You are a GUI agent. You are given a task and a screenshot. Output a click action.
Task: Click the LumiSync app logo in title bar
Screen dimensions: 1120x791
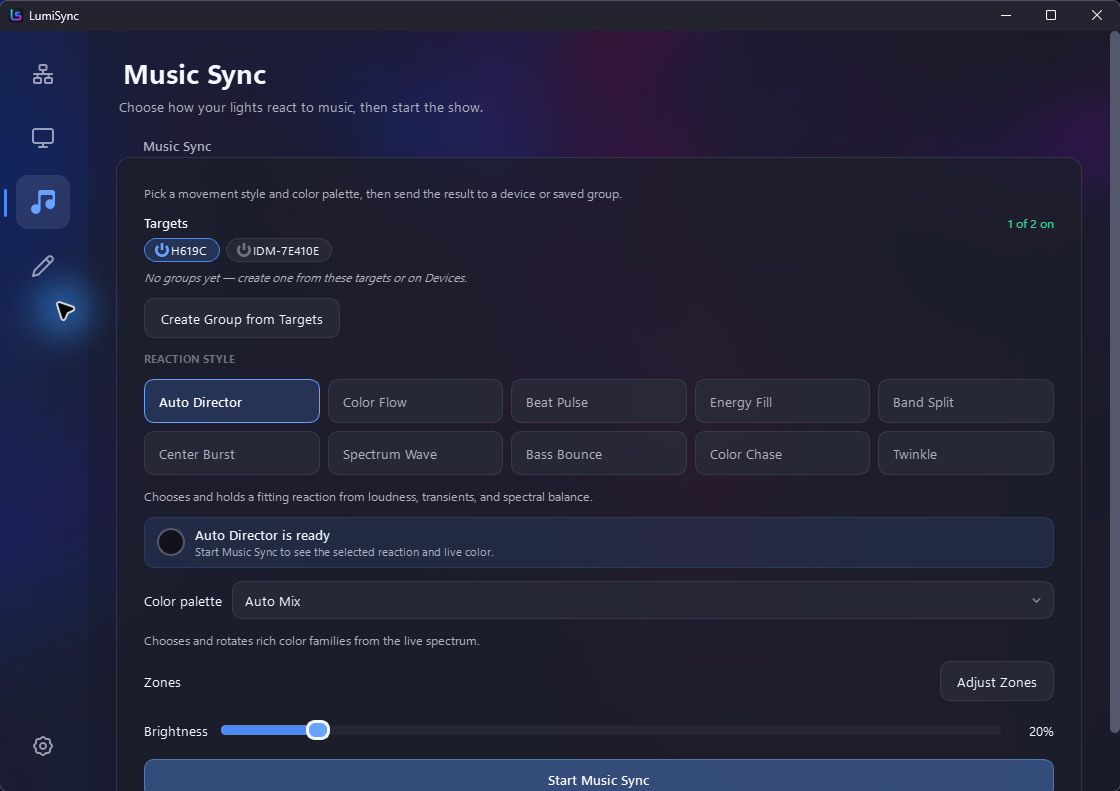[16, 15]
